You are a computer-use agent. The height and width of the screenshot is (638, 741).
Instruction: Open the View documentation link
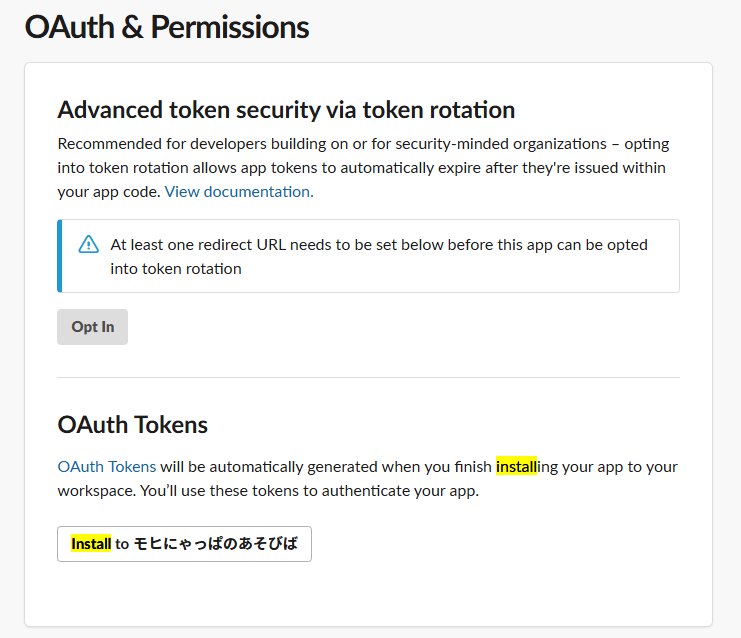(239, 192)
